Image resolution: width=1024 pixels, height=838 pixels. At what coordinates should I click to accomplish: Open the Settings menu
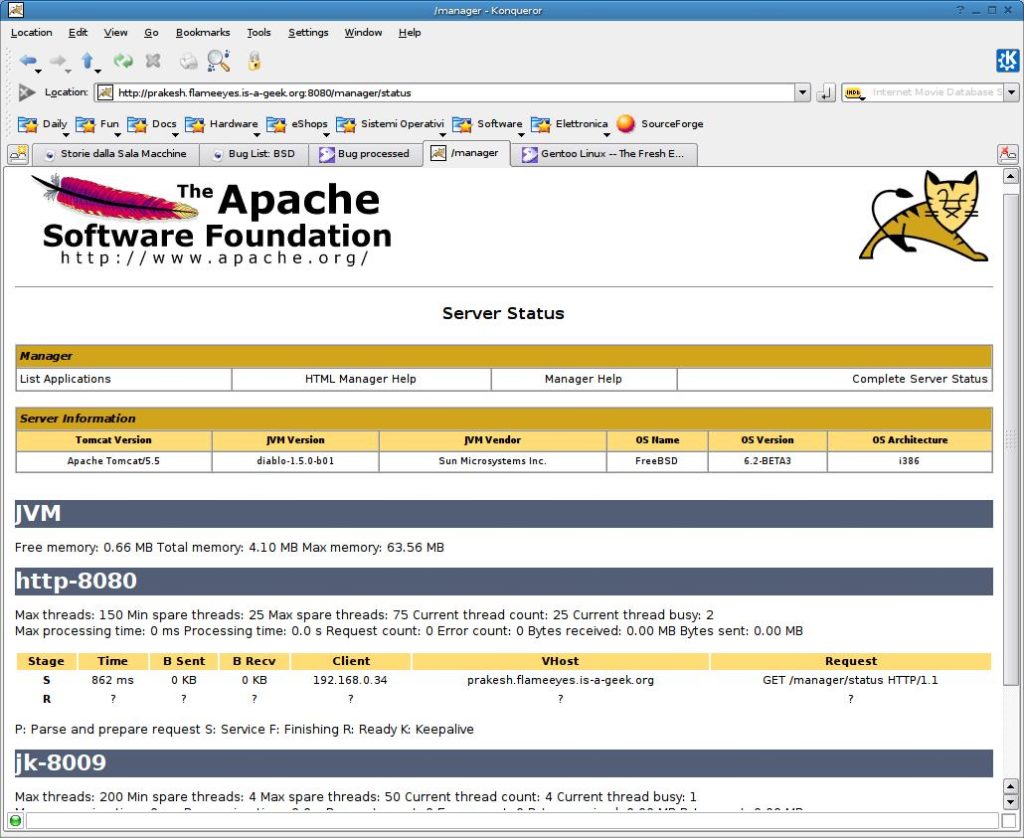308,33
